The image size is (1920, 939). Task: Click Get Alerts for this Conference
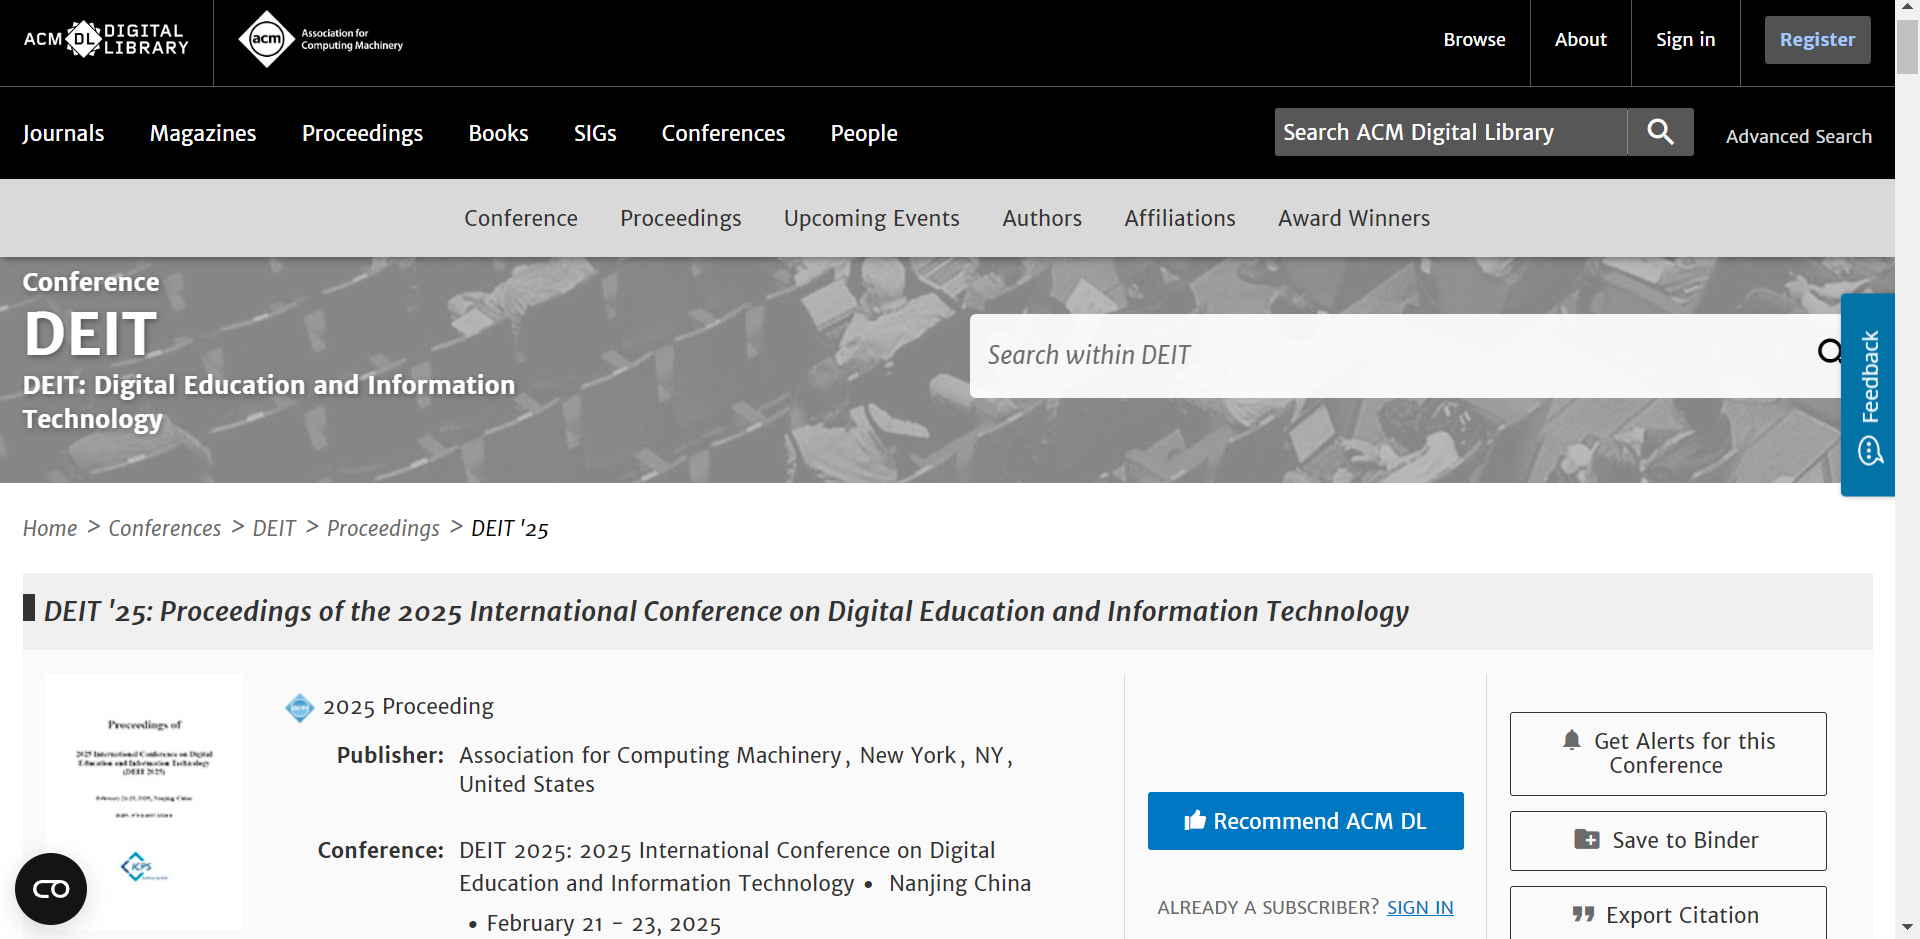(x=1668, y=754)
